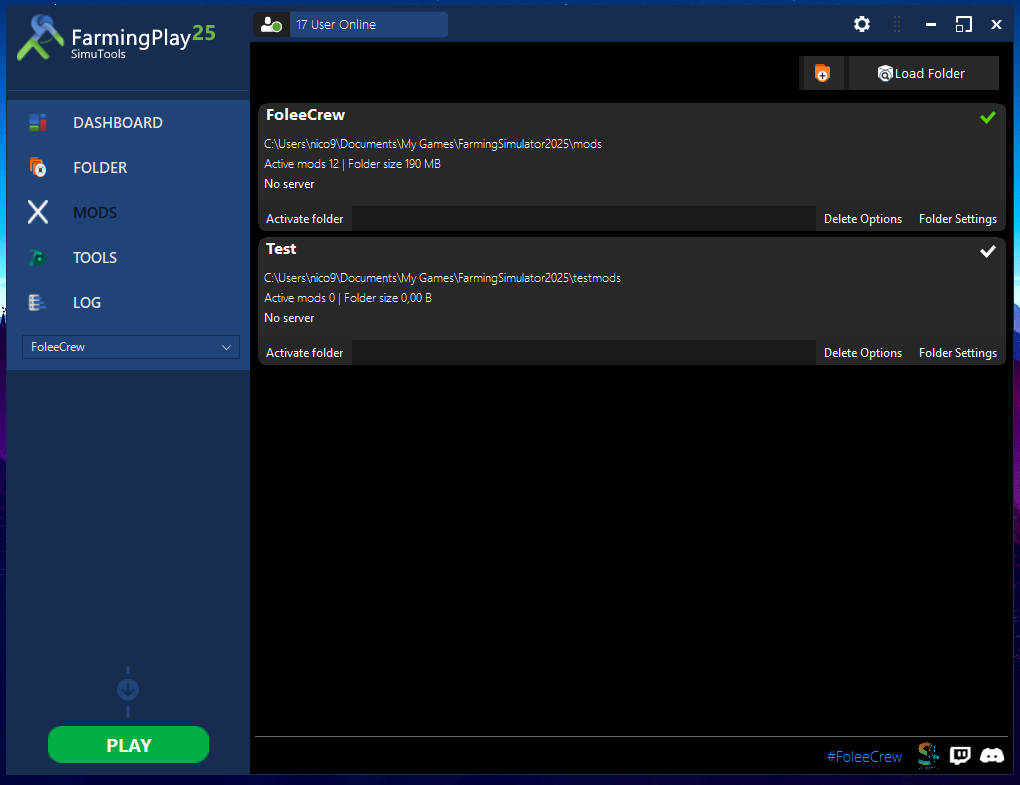Image resolution: width=1020 pixels, height=785 pixels.
Task: Click the online users icon
Action: [x=271, y=25]
